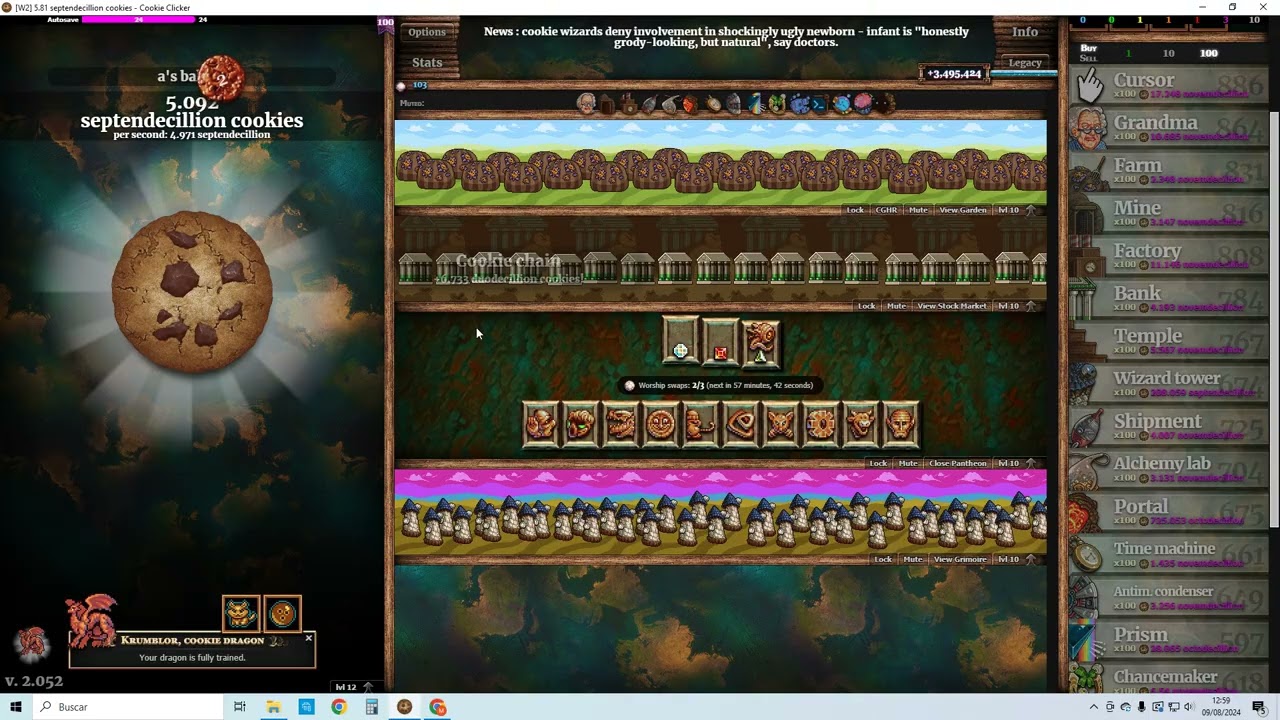Click the empty Ruby slot in Pantheon
Screen dimensions: 1280x720
point(720,341)
